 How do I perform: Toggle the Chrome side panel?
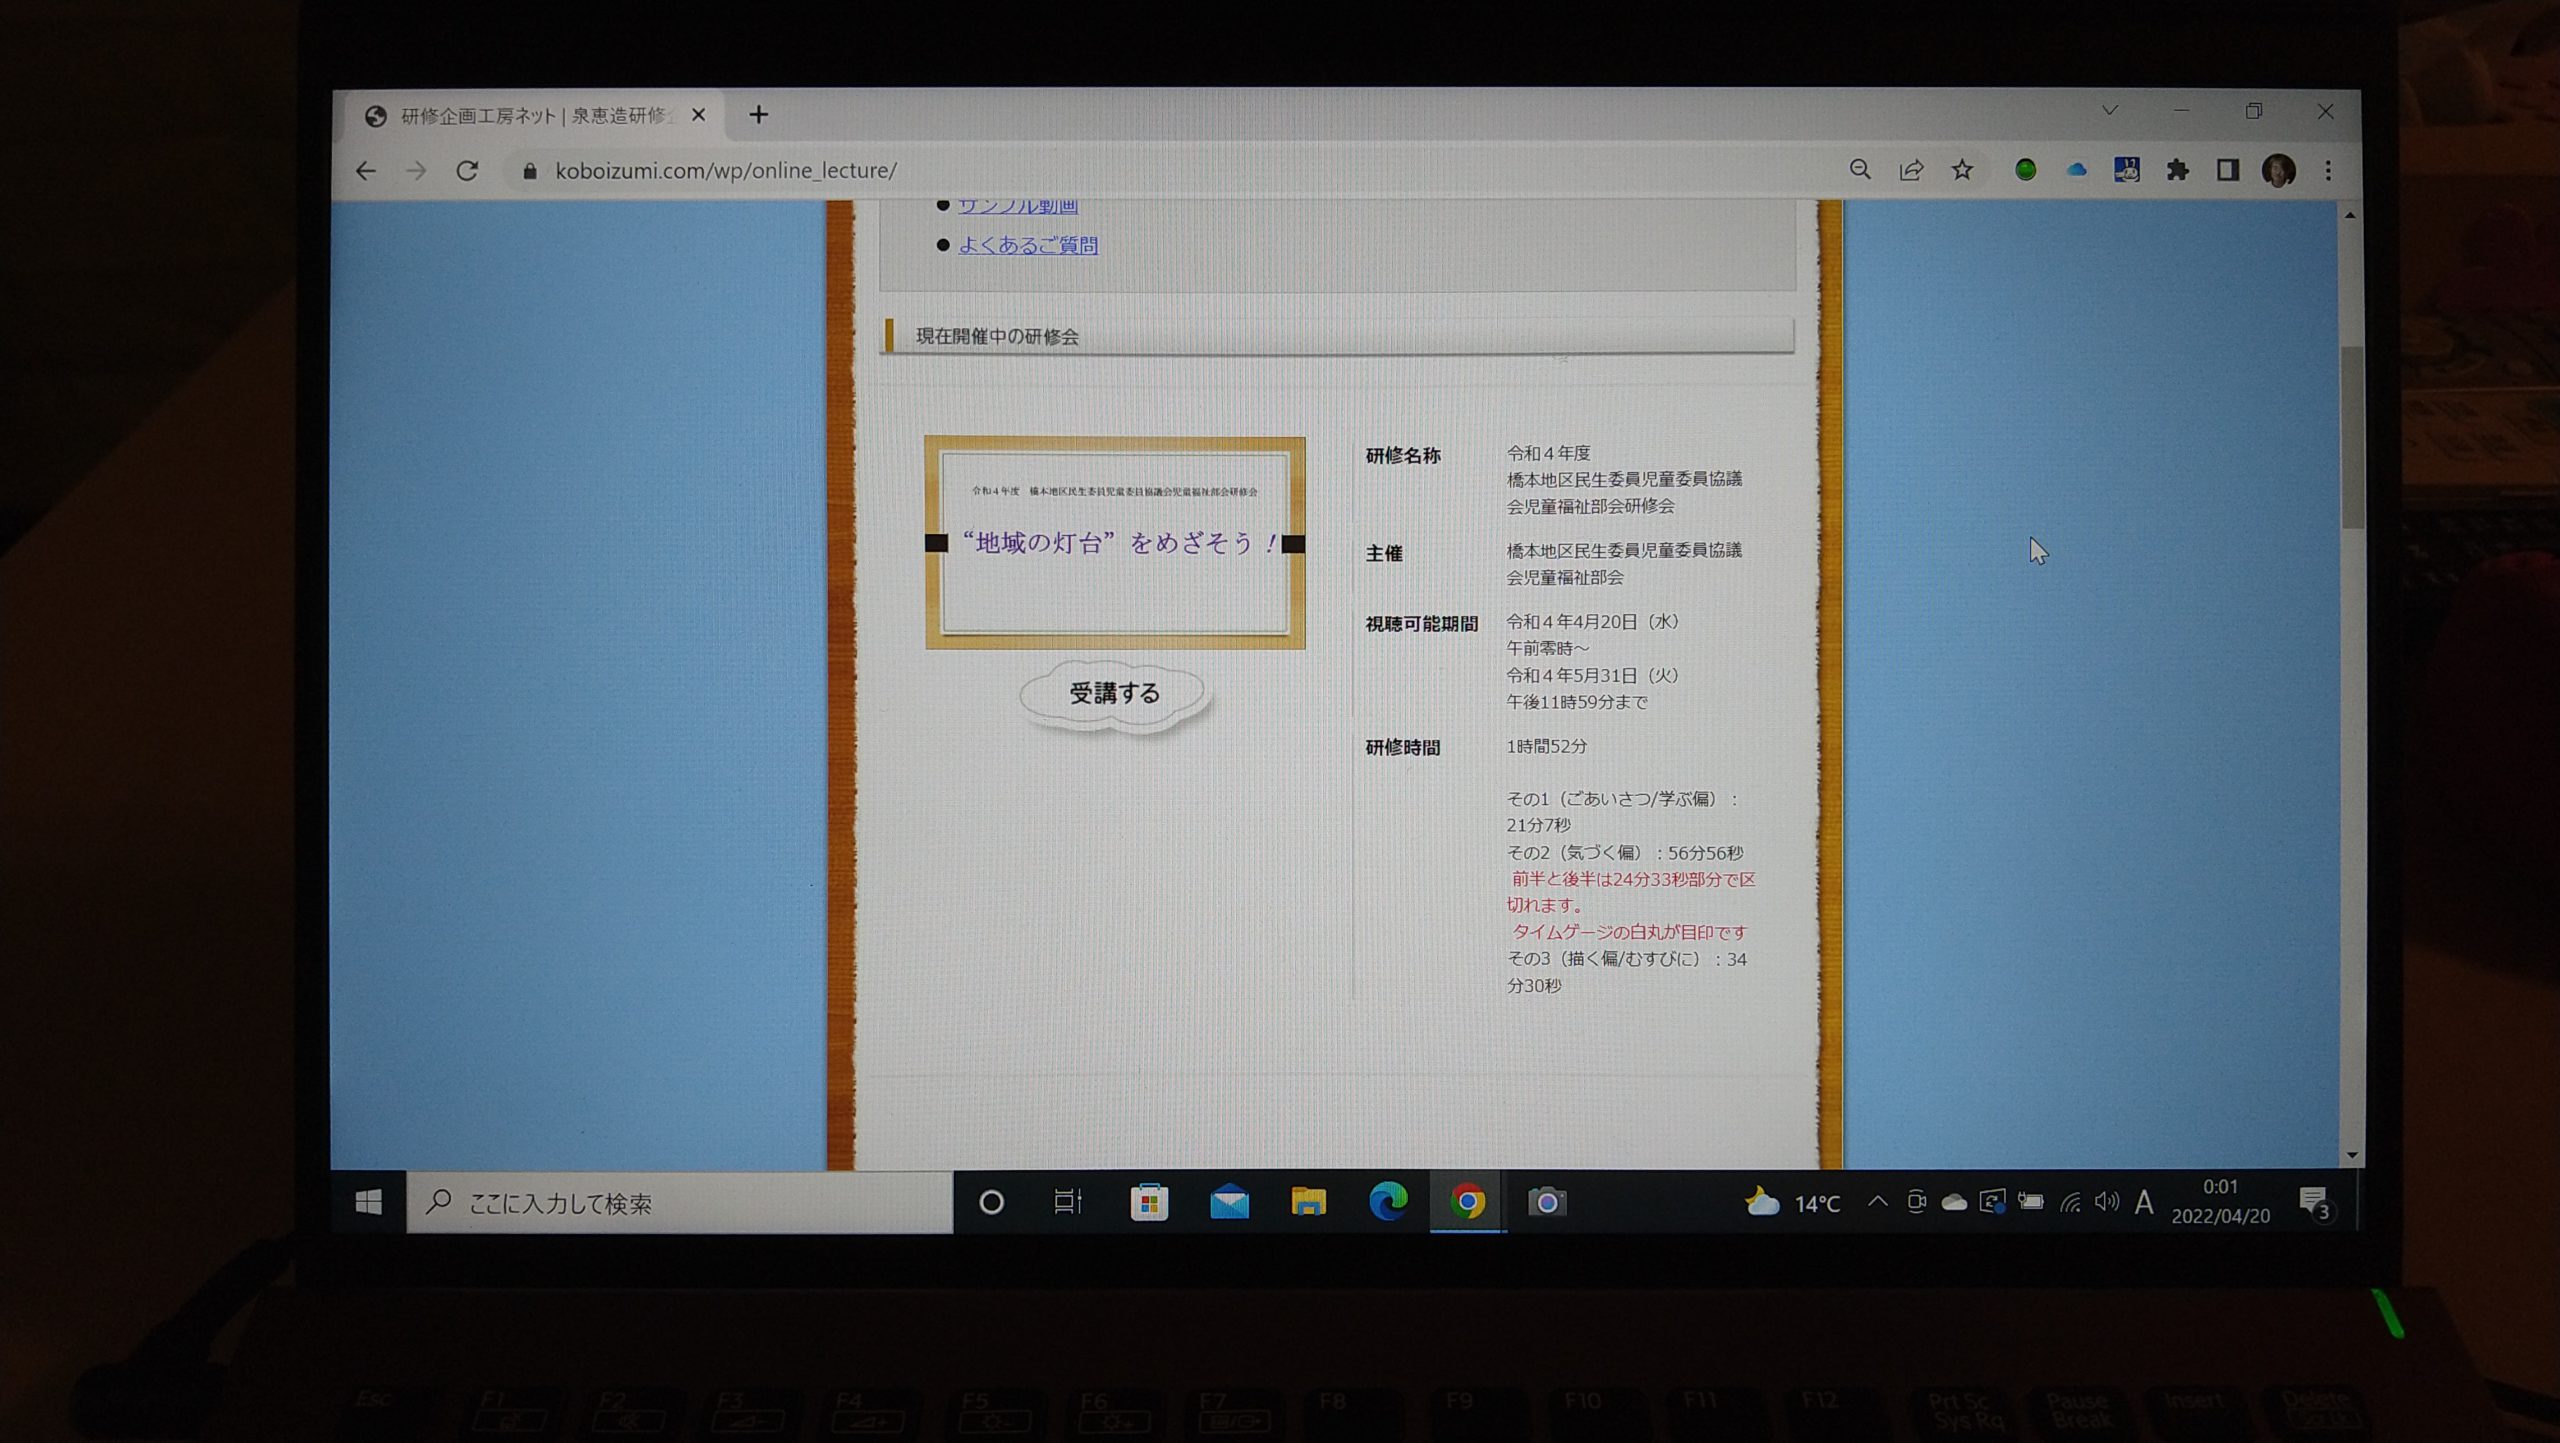tap(2227, 170)
